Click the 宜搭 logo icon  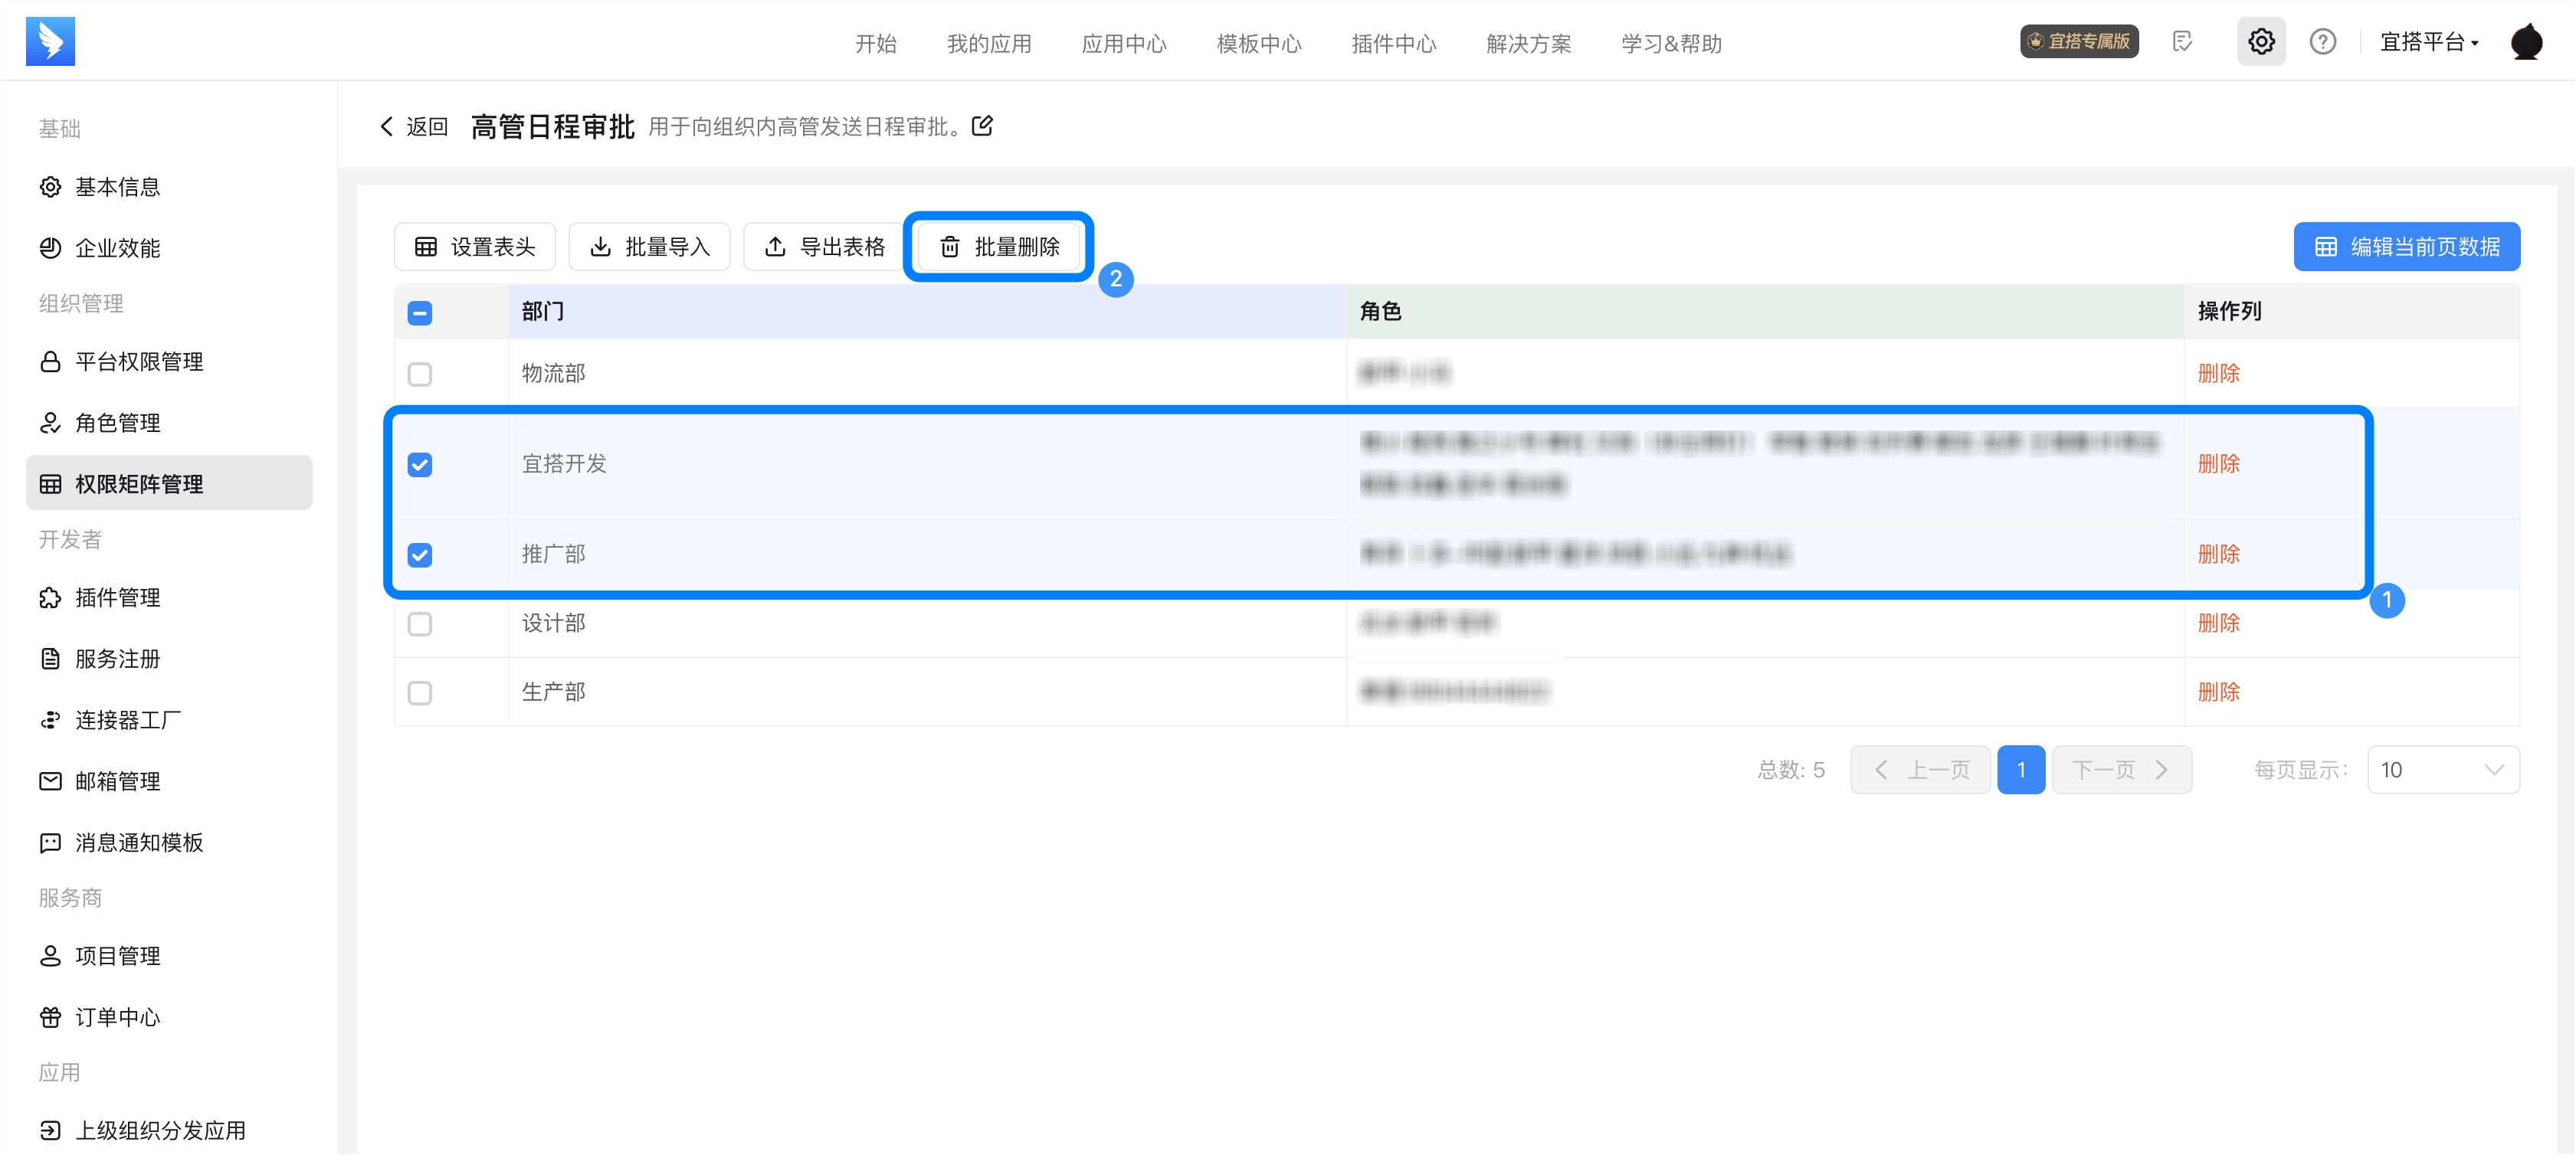click(x=50, y=41)
